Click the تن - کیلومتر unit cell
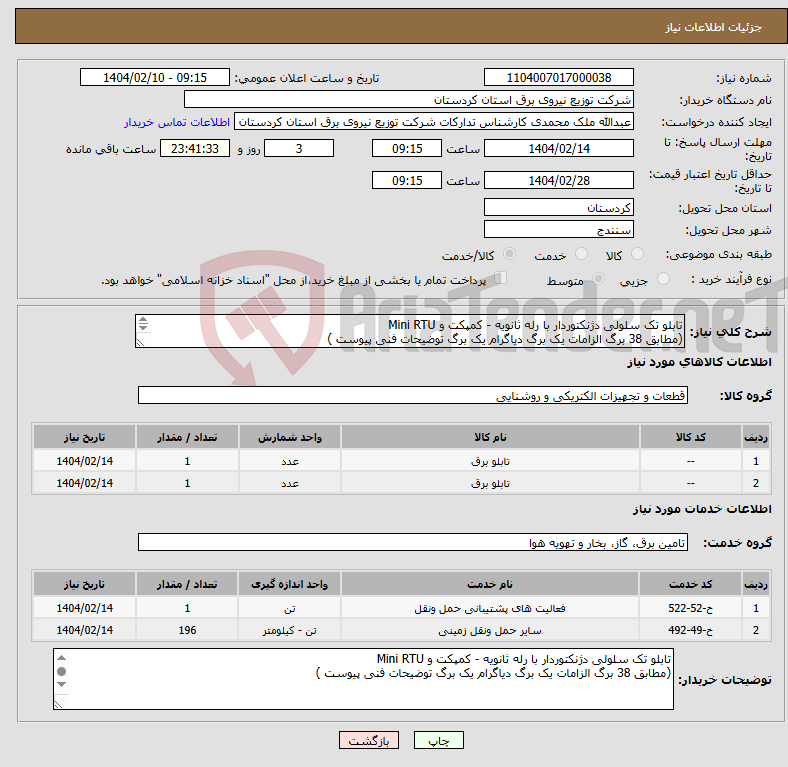 coord(289,630)
